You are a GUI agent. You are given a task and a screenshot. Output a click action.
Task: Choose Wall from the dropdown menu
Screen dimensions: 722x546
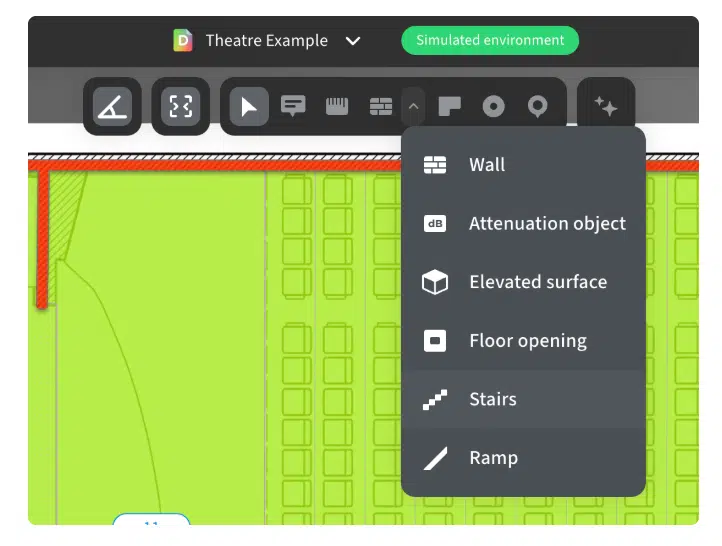point(523,165)
